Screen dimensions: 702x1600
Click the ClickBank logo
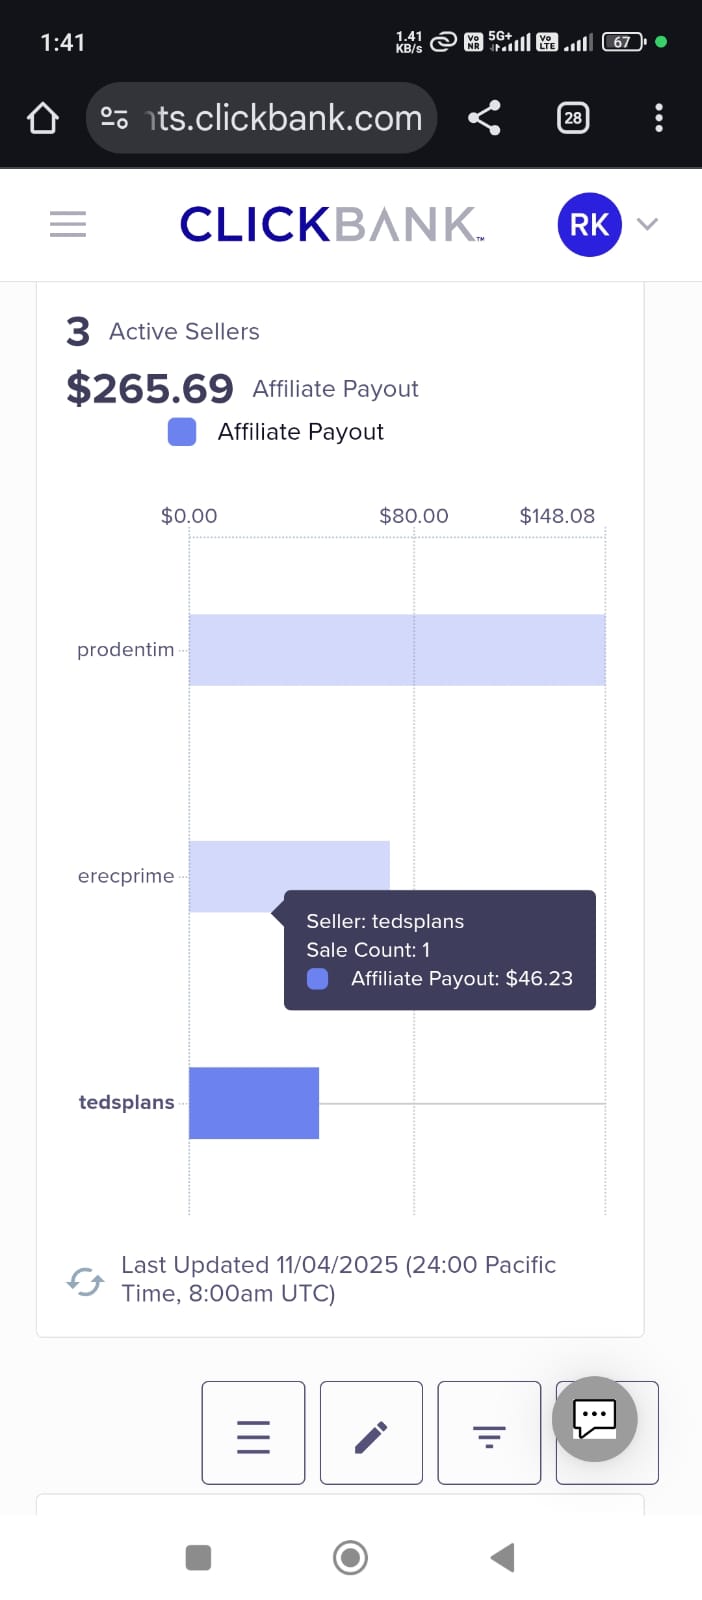point(331,224)
